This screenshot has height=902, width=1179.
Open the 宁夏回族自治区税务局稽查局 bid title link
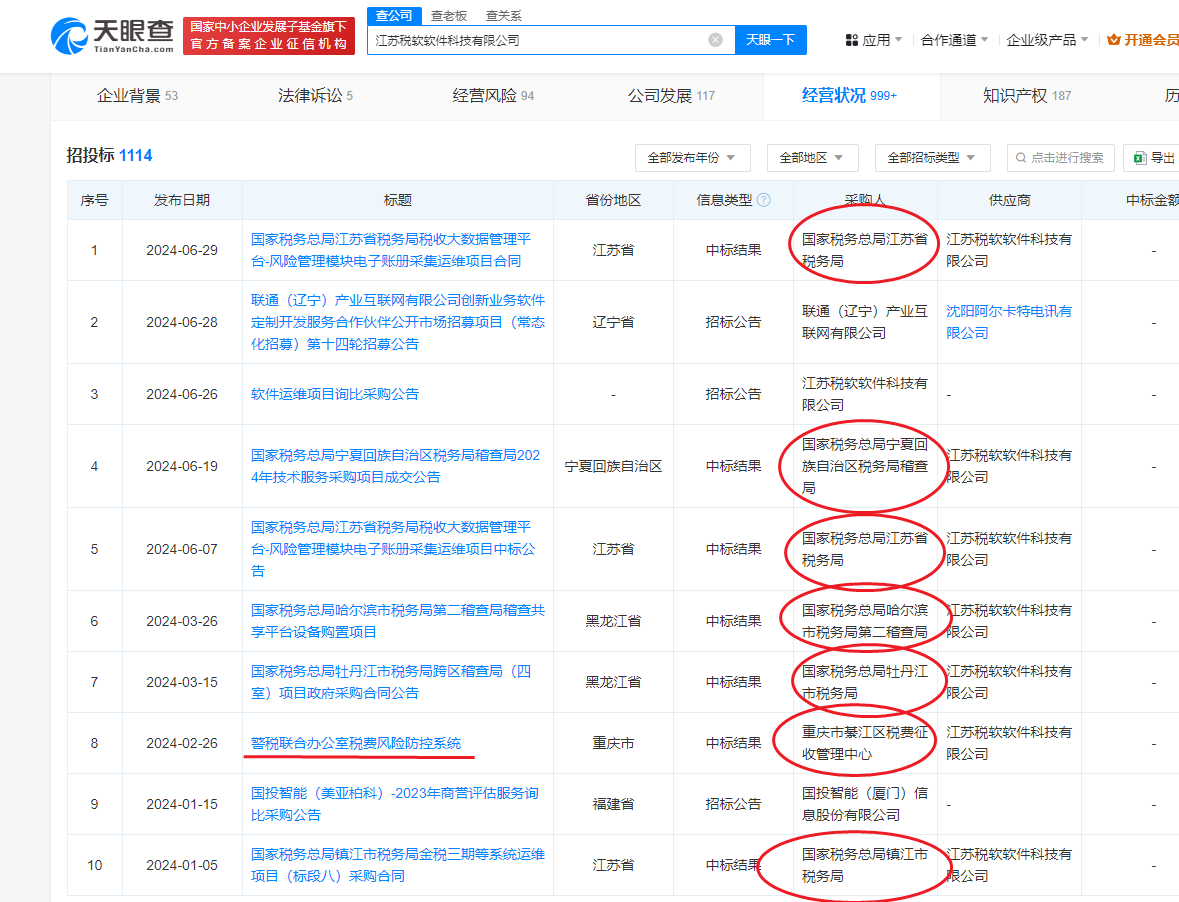[x=396, y=466]
